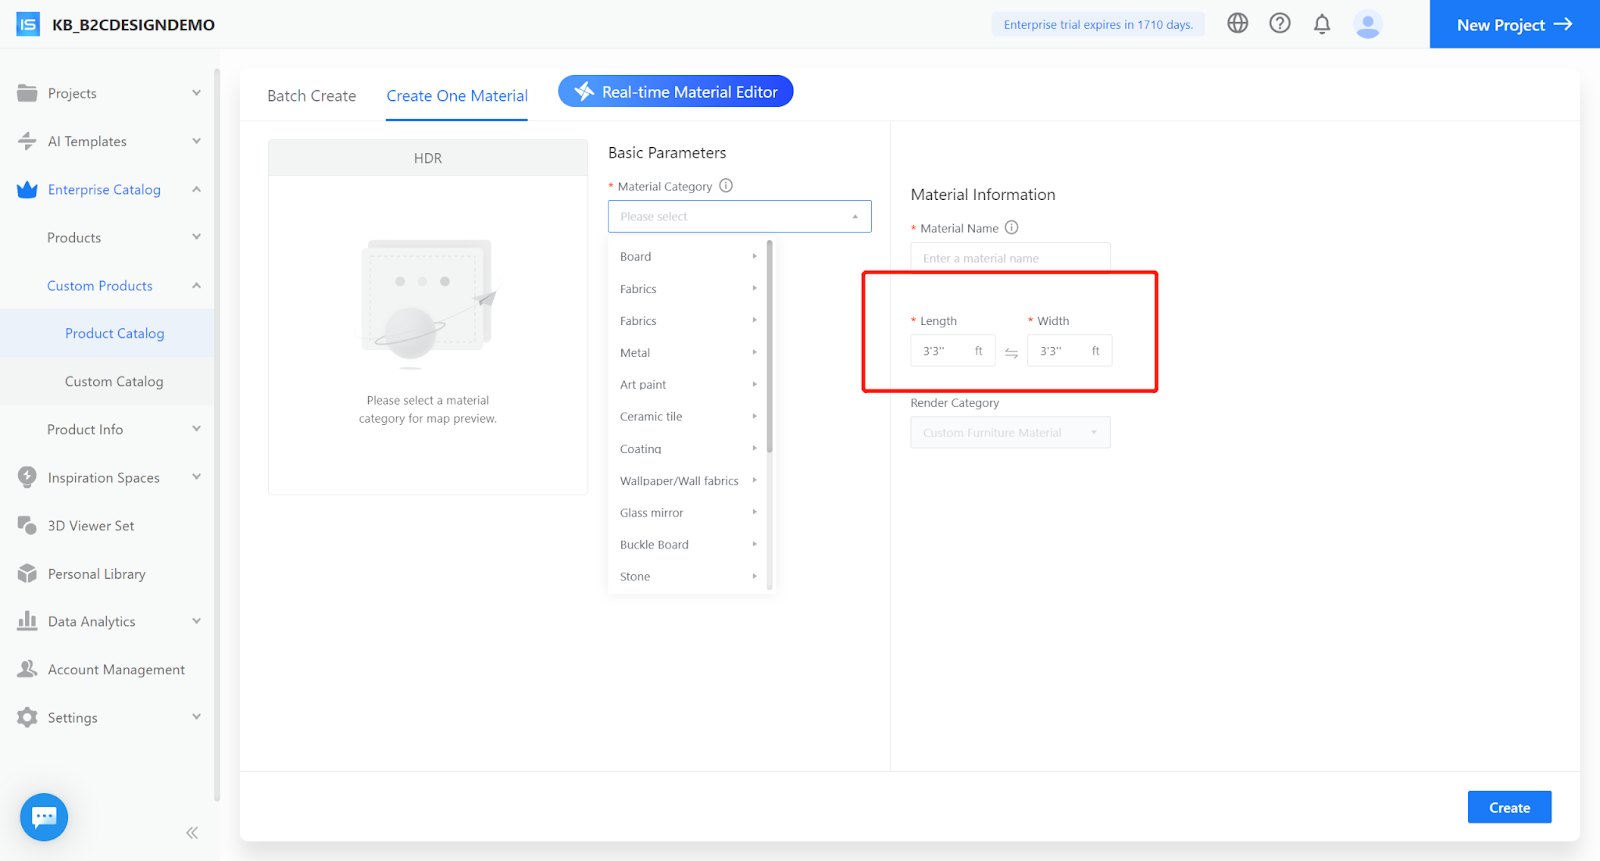Screen dimensions: 1600x861
Task: Click the Create button
Action: [x=1508, y=807]
